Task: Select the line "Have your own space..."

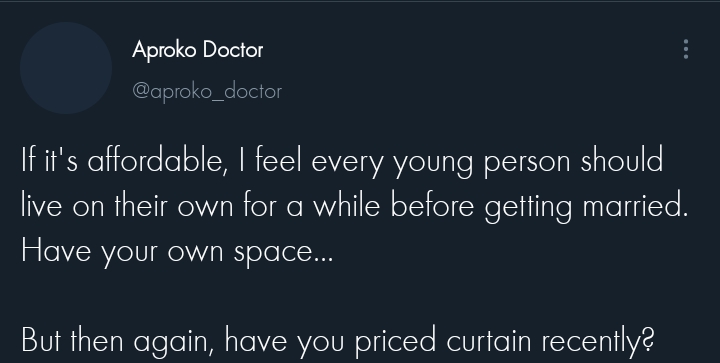Action: (177, 251)
